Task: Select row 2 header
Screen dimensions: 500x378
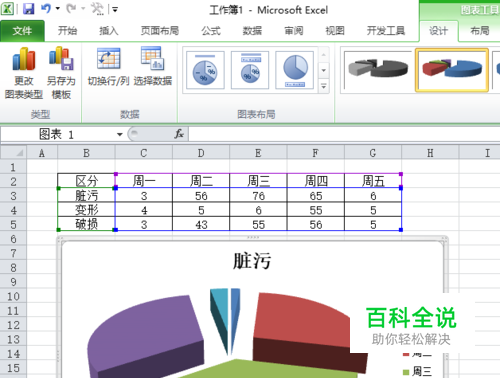Action: point(13,181)
